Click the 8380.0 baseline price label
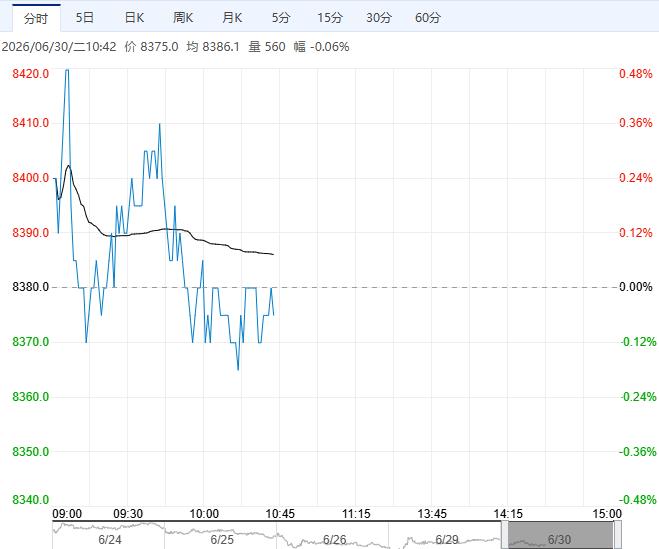The image size is (659, 549). tap(30, 287)
